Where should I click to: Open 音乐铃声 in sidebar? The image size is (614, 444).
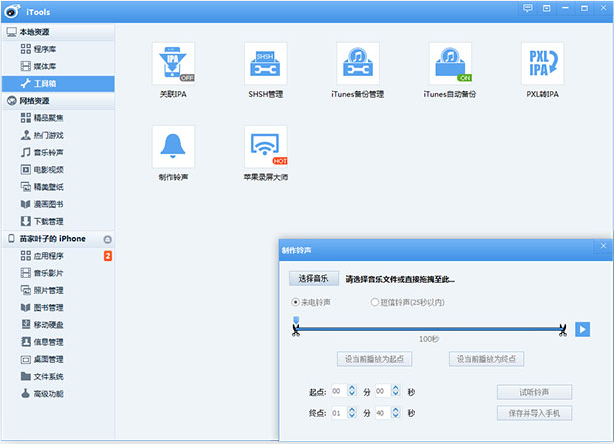point(58,152)
